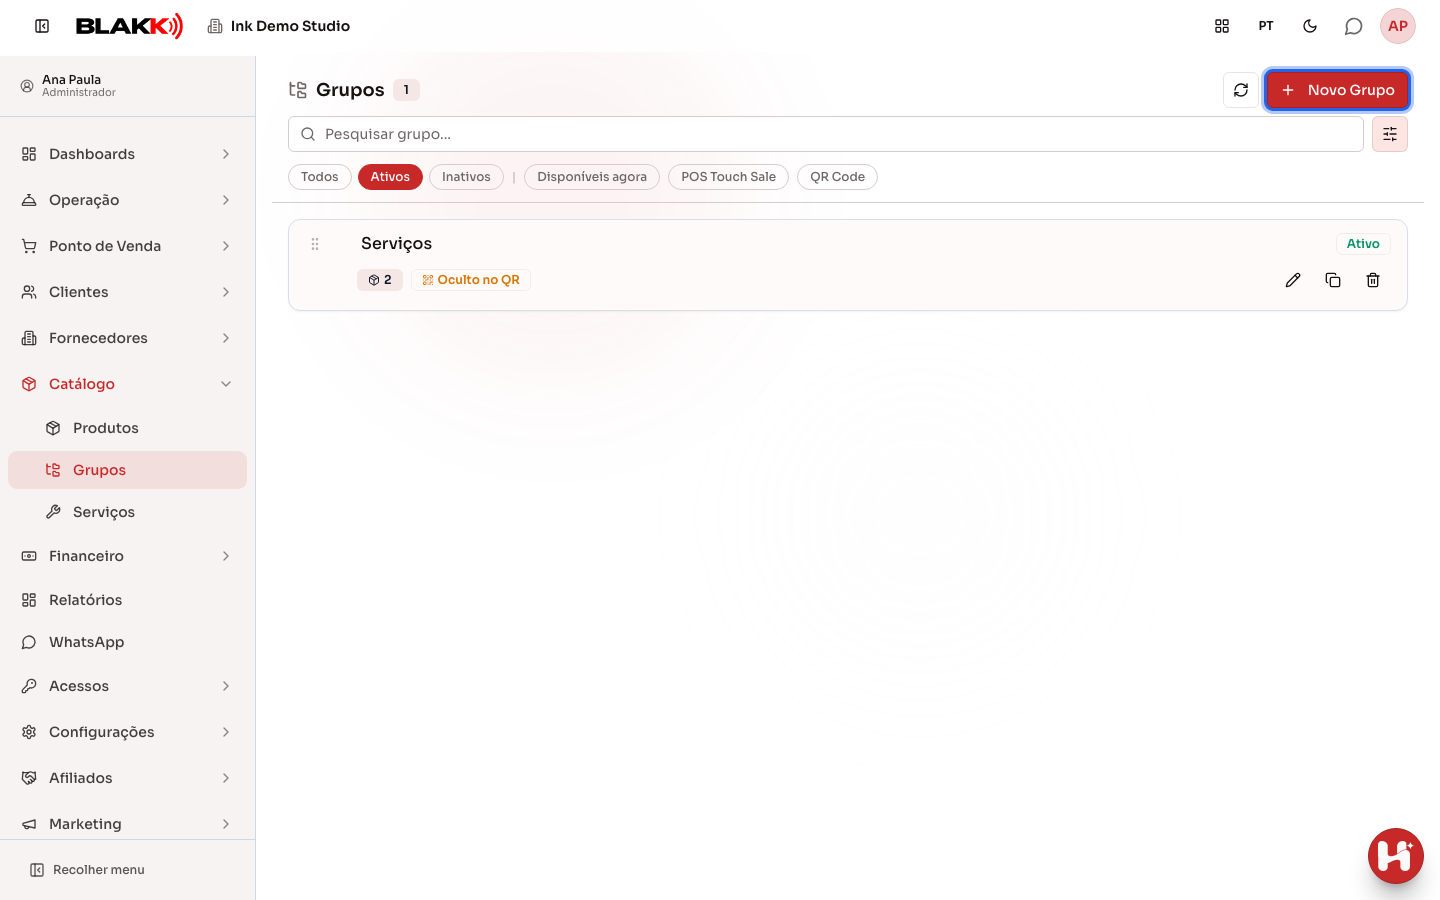1440x900 pixels.
Task: Switch to dark mode with moon icon
Action: coord(1310,26)
